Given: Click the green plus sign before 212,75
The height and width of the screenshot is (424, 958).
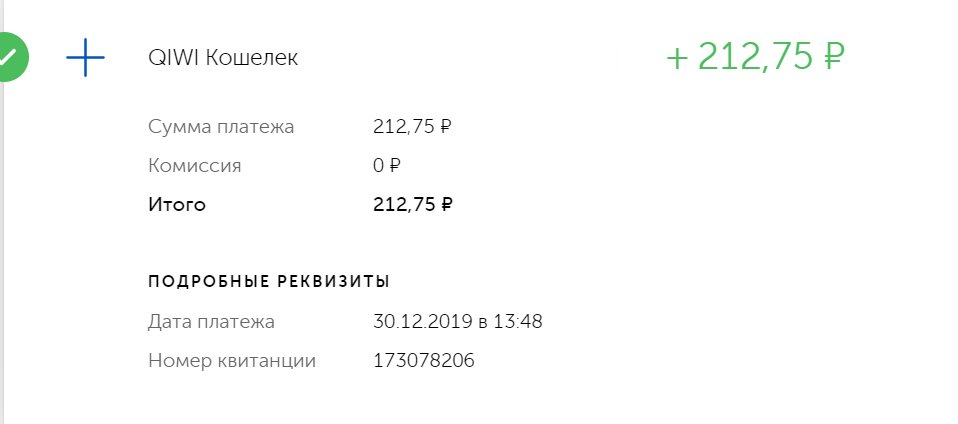Looking at the screenshot, I should (677, 58).
